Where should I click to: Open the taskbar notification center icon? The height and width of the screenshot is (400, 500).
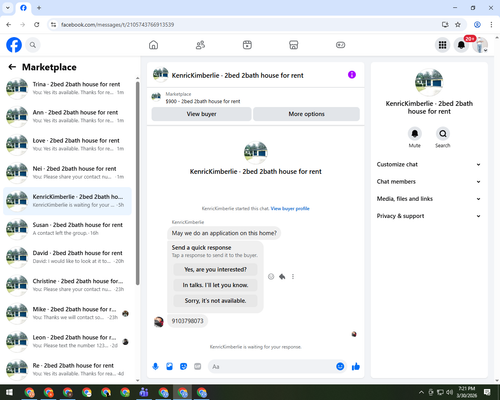(487, 392)
